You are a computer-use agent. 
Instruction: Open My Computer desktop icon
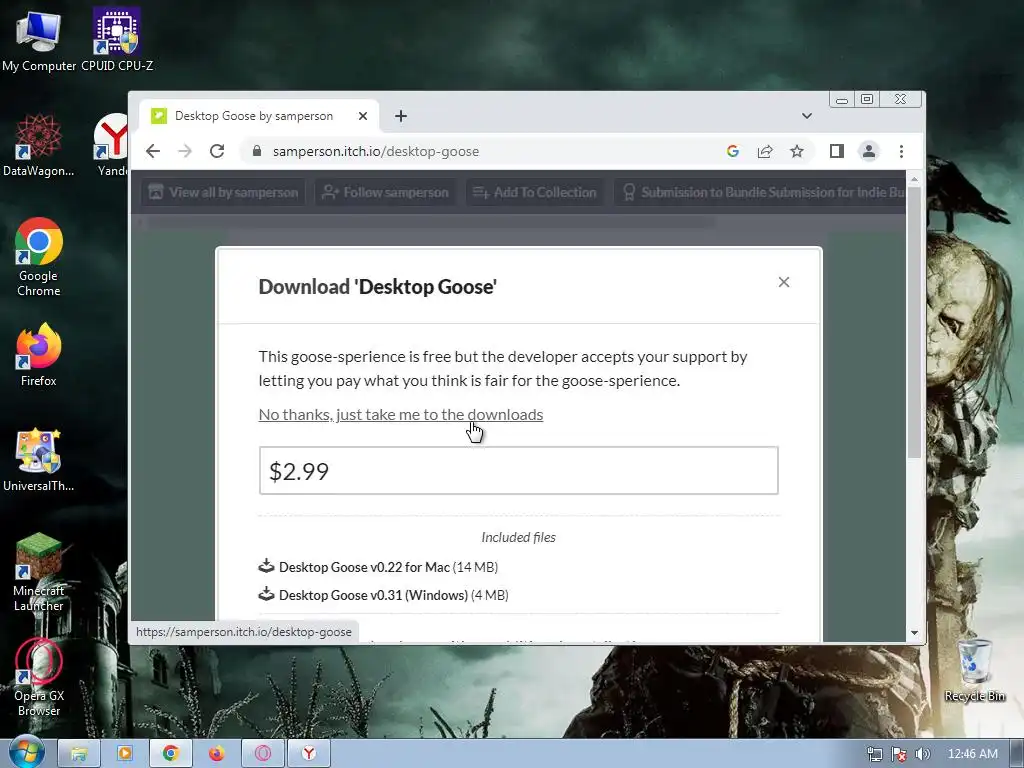[39, 40]
